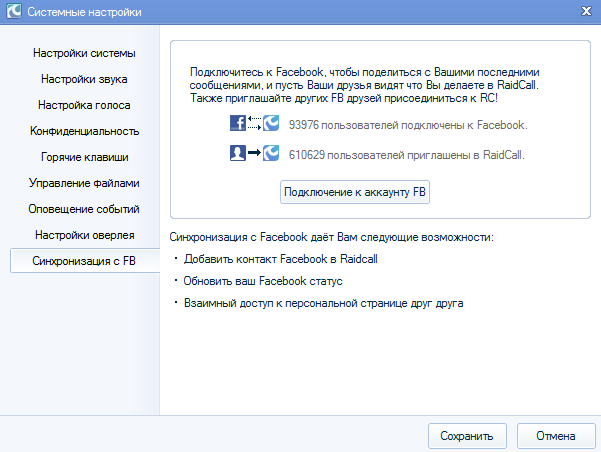Screen dimensions: 601x452
Task: Click Подключение к аккаунту FB button
Action: pos(355,192)
